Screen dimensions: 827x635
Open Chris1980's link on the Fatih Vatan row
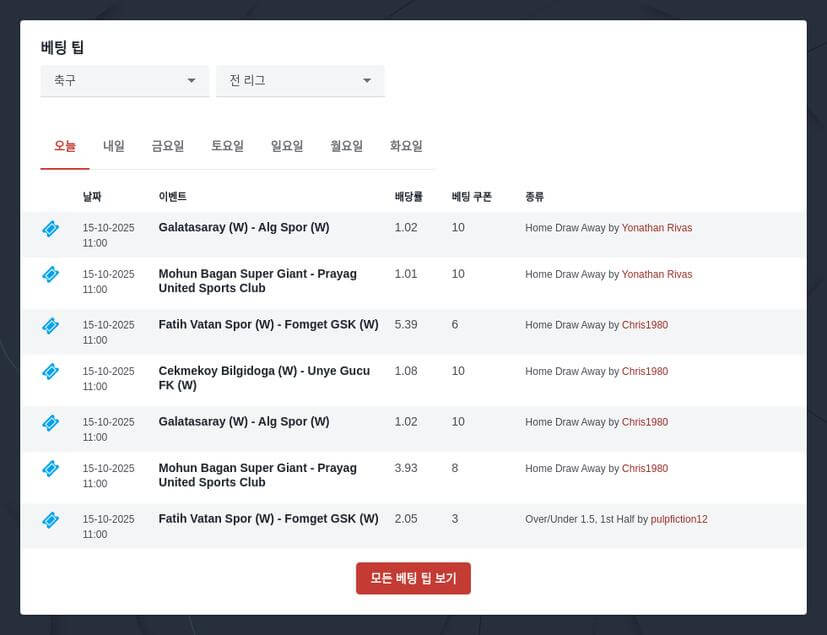click(644, 324)
